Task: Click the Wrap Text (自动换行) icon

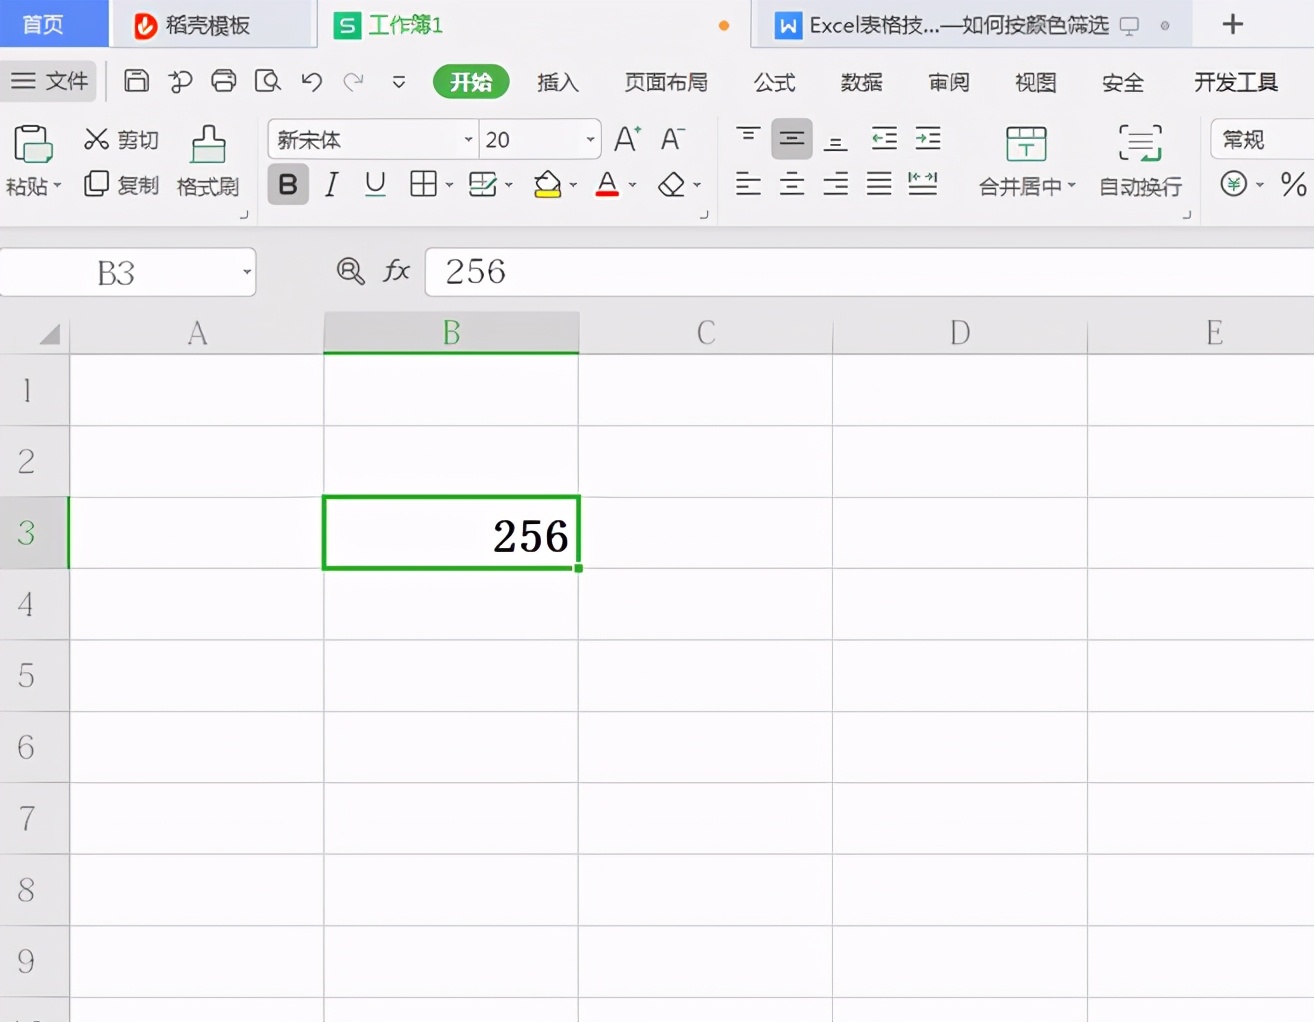Action: 1139,160
